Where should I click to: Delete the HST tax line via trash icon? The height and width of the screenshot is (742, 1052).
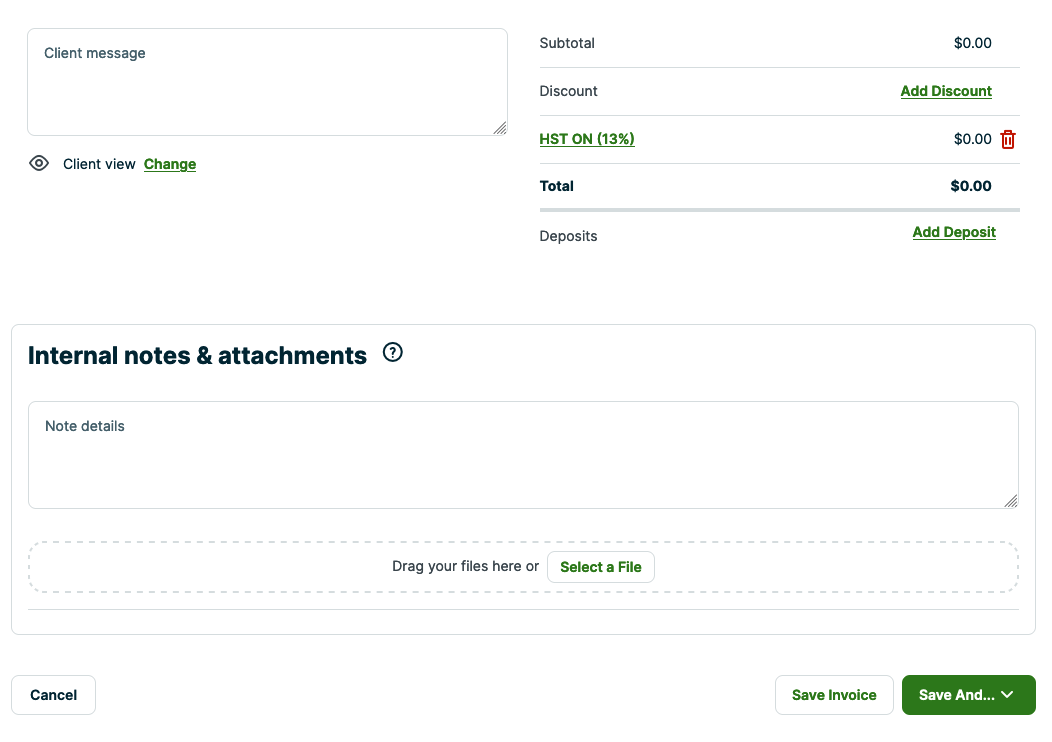pyautogui.click(x=1008, y=139)
